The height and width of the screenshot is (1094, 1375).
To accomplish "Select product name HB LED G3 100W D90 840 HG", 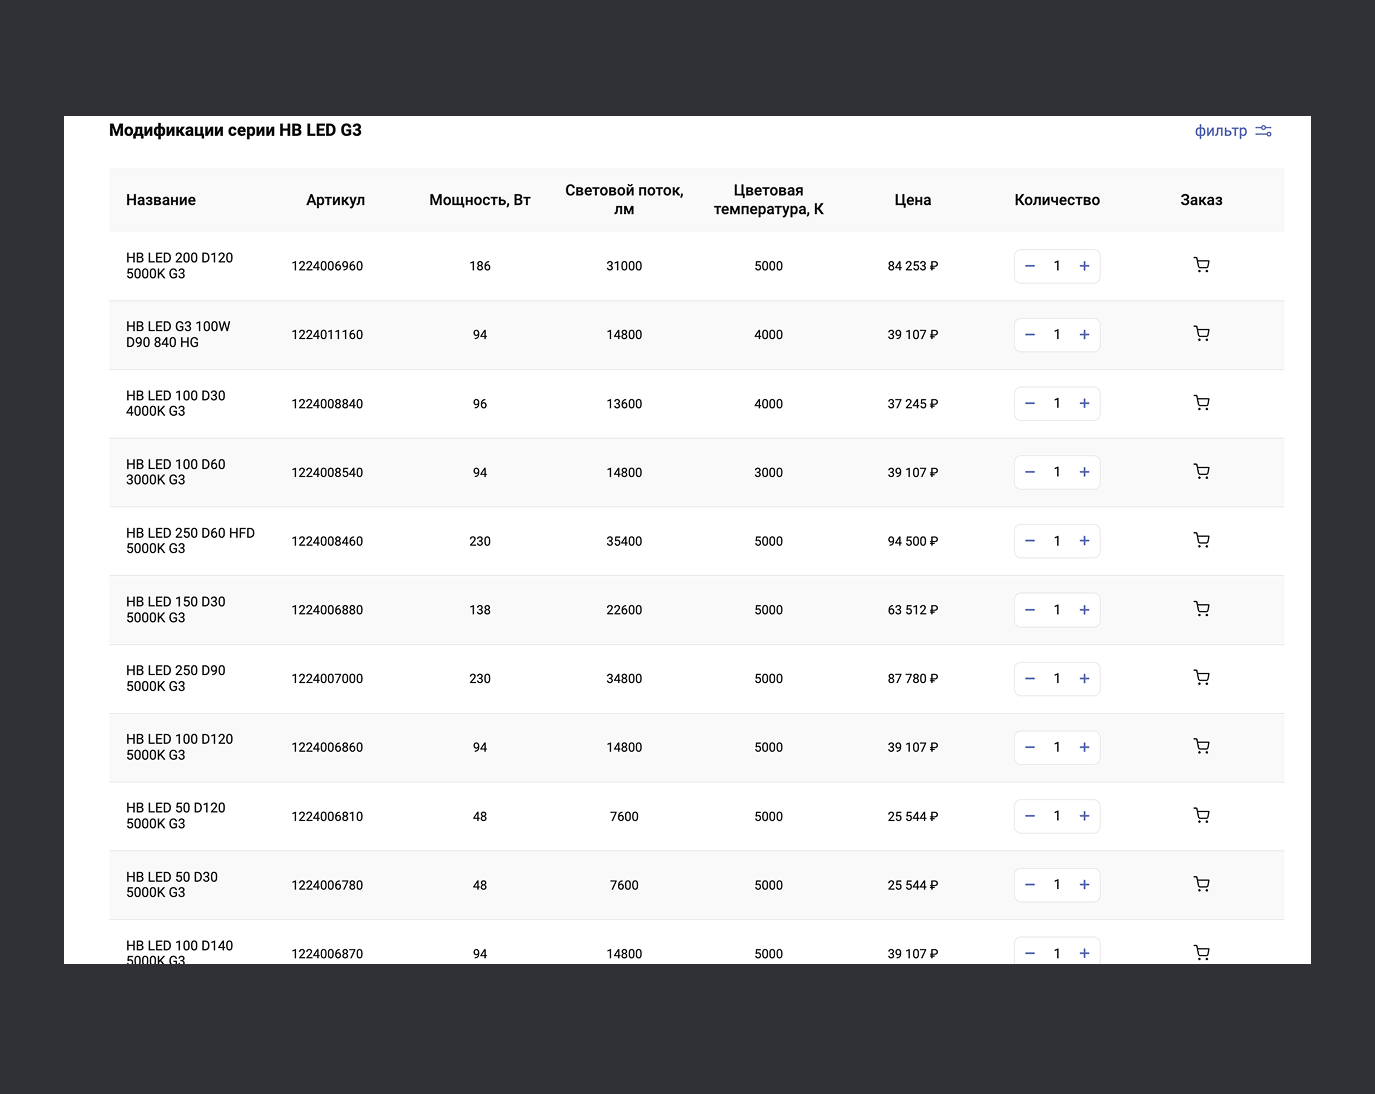I will (x=178, y=335).
